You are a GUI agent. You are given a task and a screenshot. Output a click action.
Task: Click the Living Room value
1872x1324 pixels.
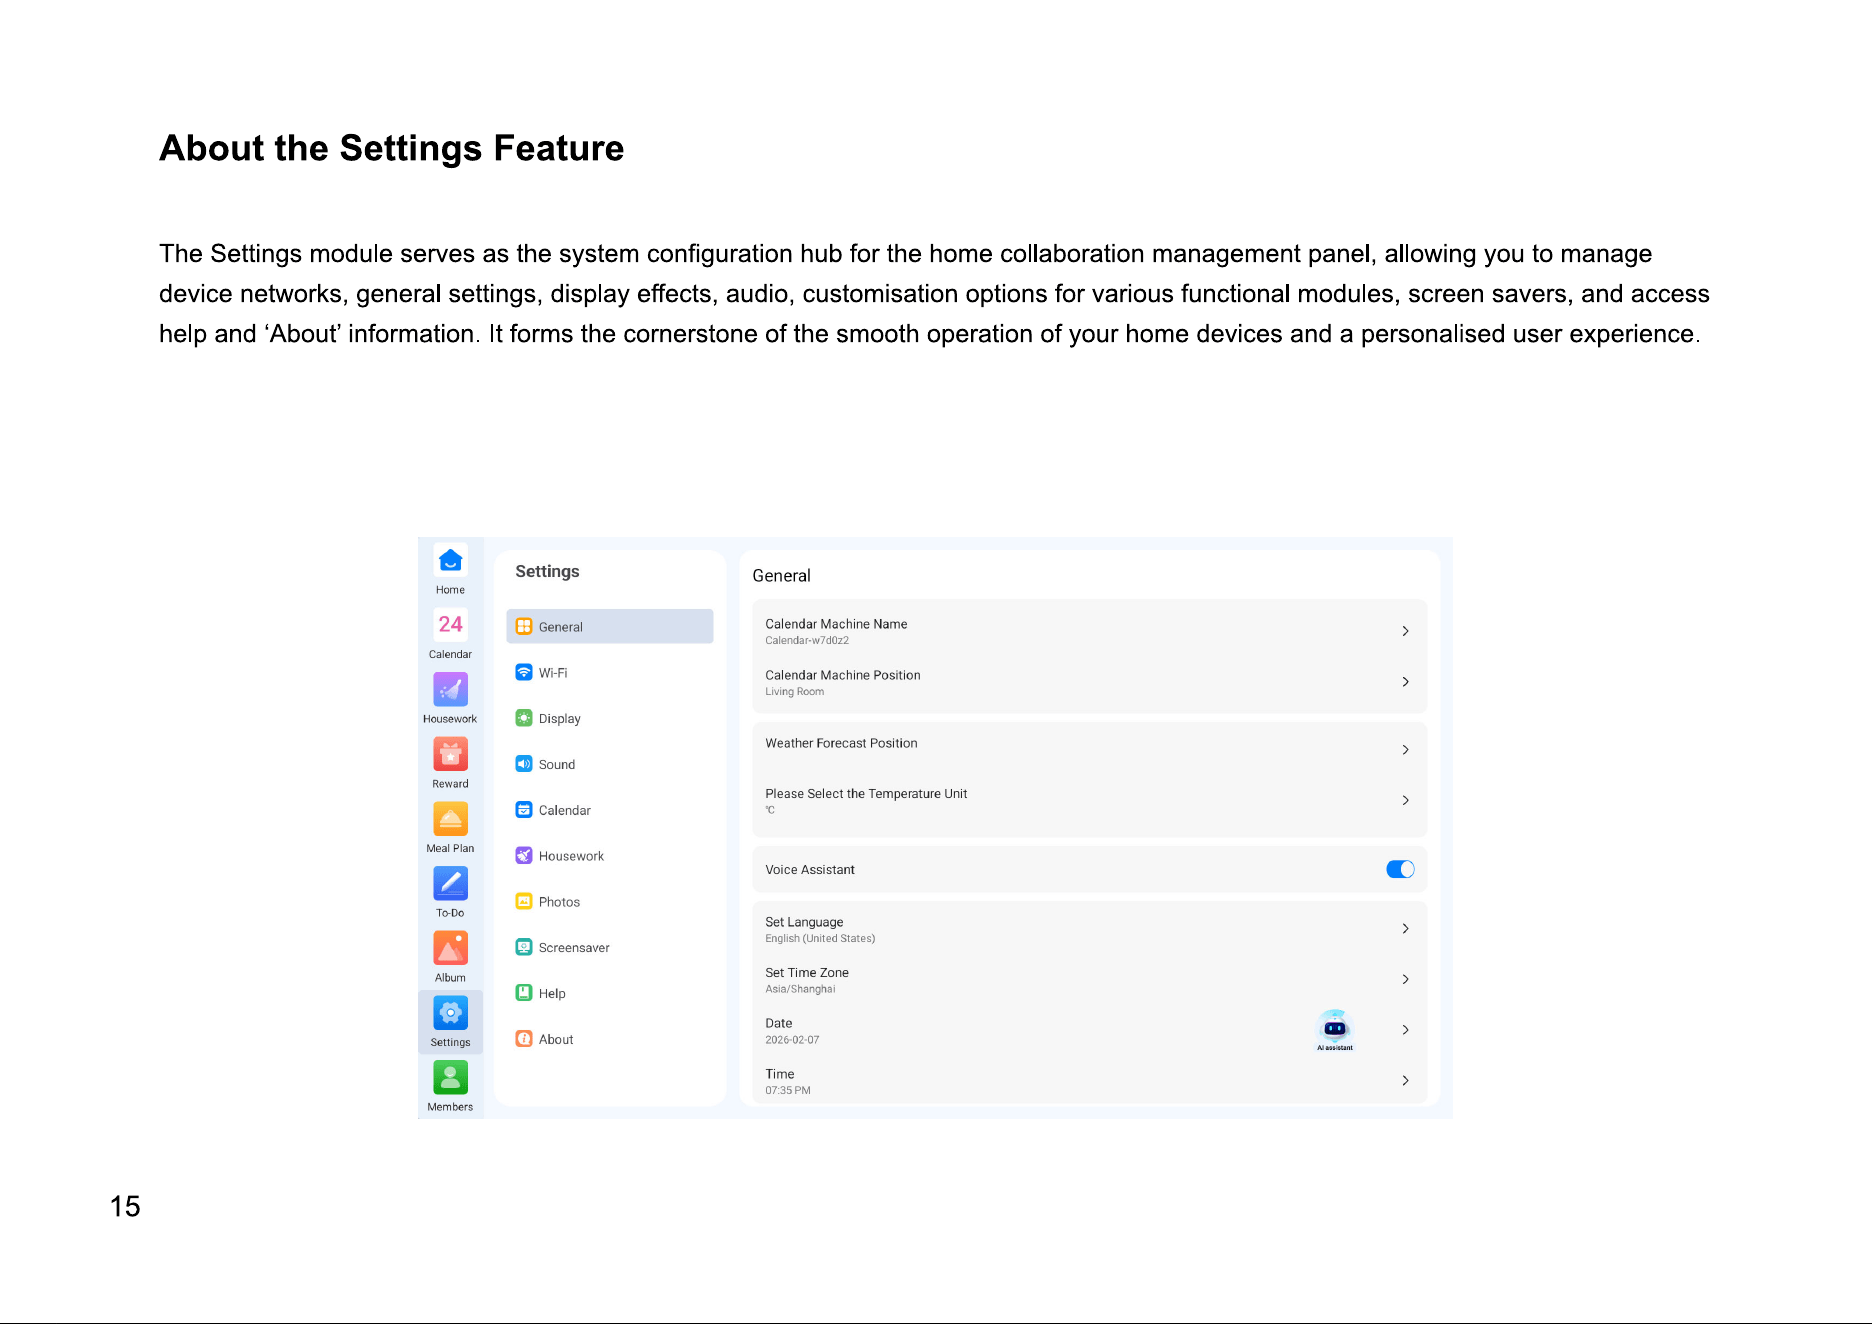[795, 692]
